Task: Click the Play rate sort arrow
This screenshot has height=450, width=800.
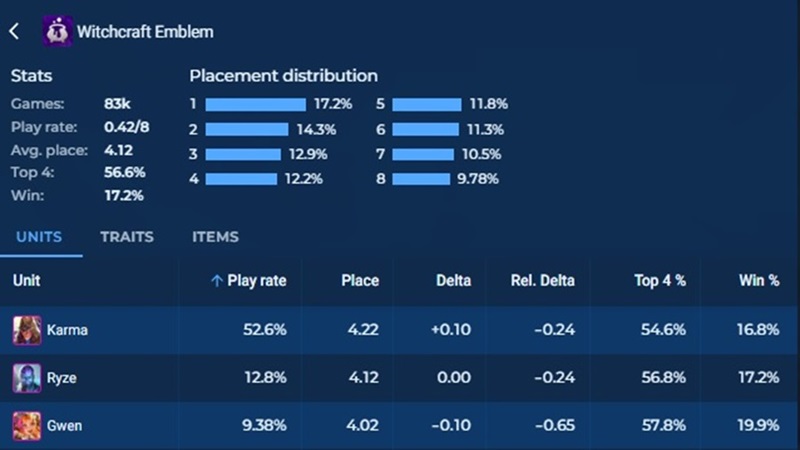Action: click(216, 281)
